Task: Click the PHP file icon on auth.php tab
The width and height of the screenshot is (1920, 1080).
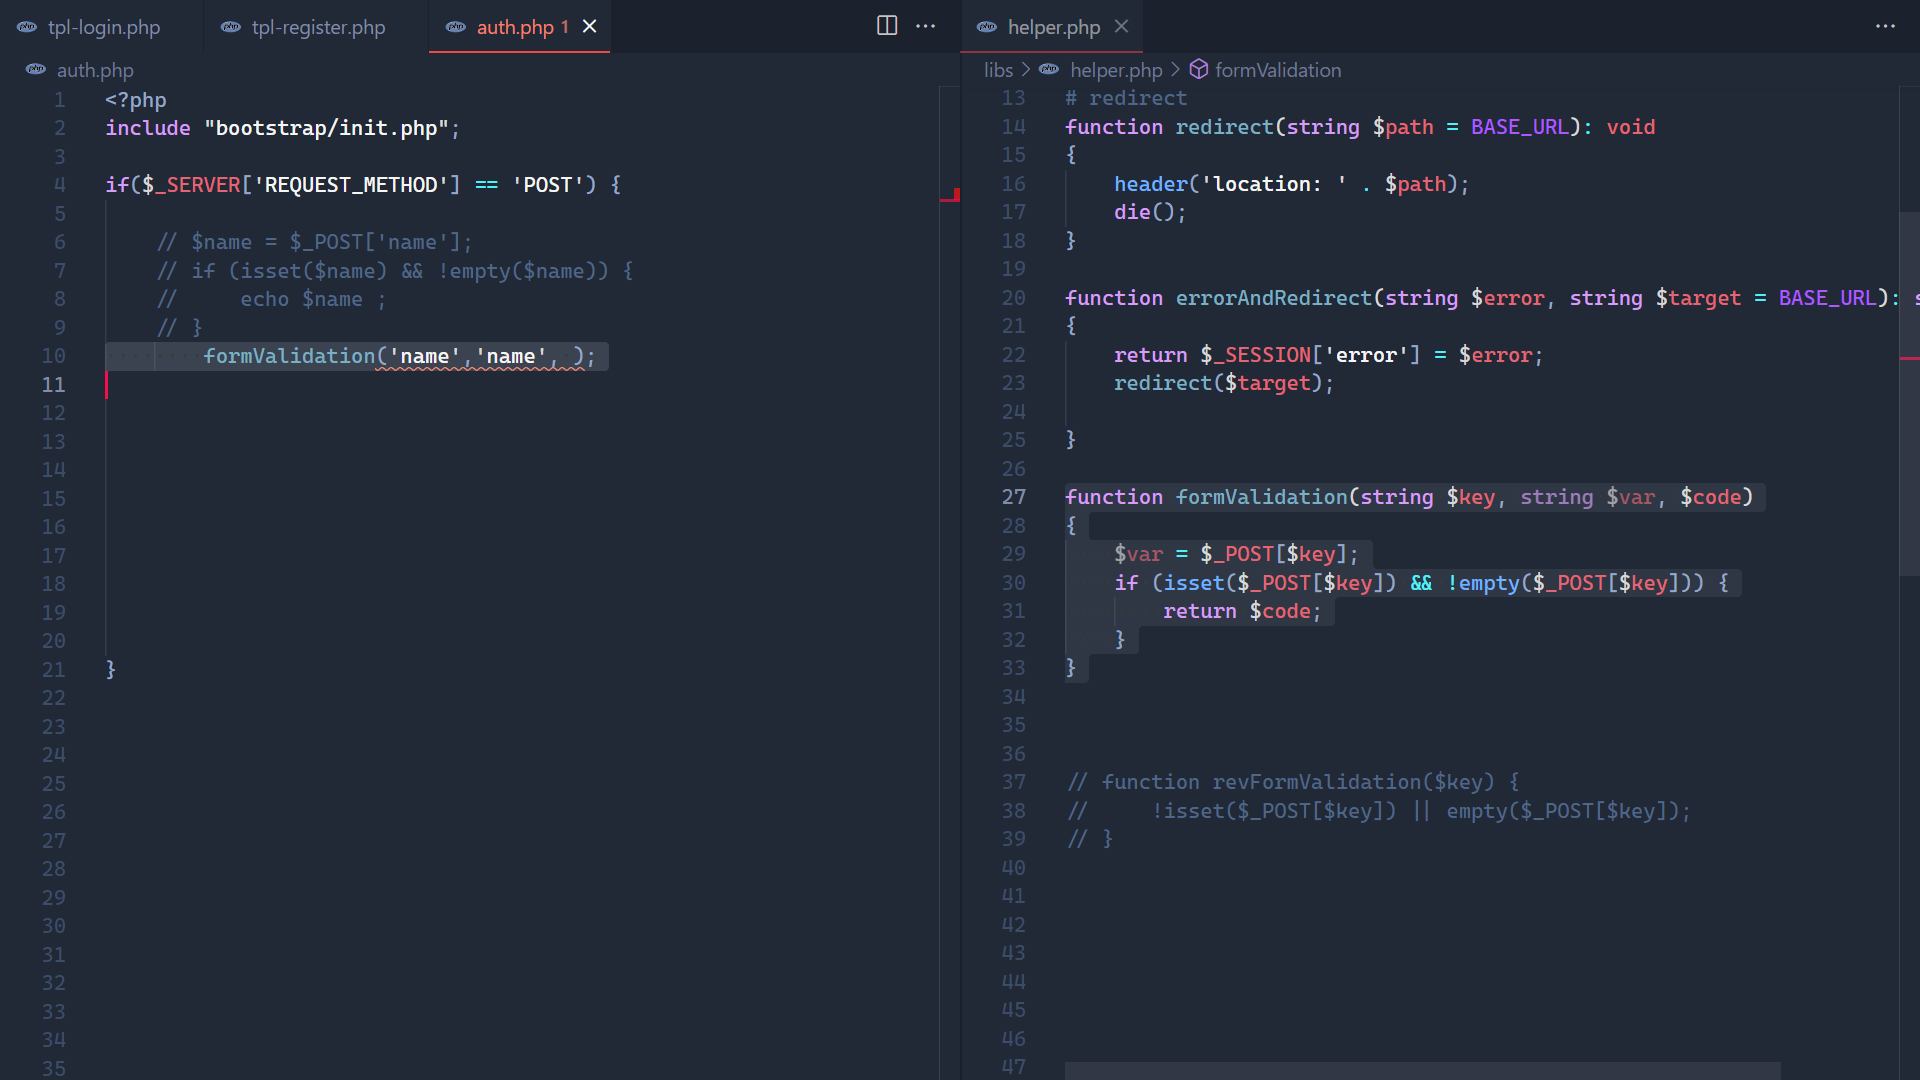Action: (456, 27)
